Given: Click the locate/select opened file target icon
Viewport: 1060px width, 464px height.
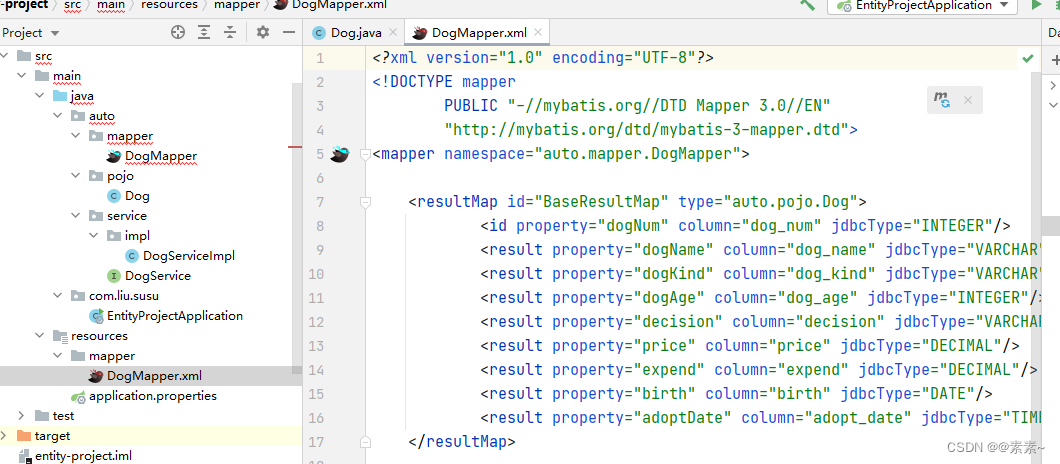Looking at the screenshot, I should pyautogui.click(x=178, y=32).
